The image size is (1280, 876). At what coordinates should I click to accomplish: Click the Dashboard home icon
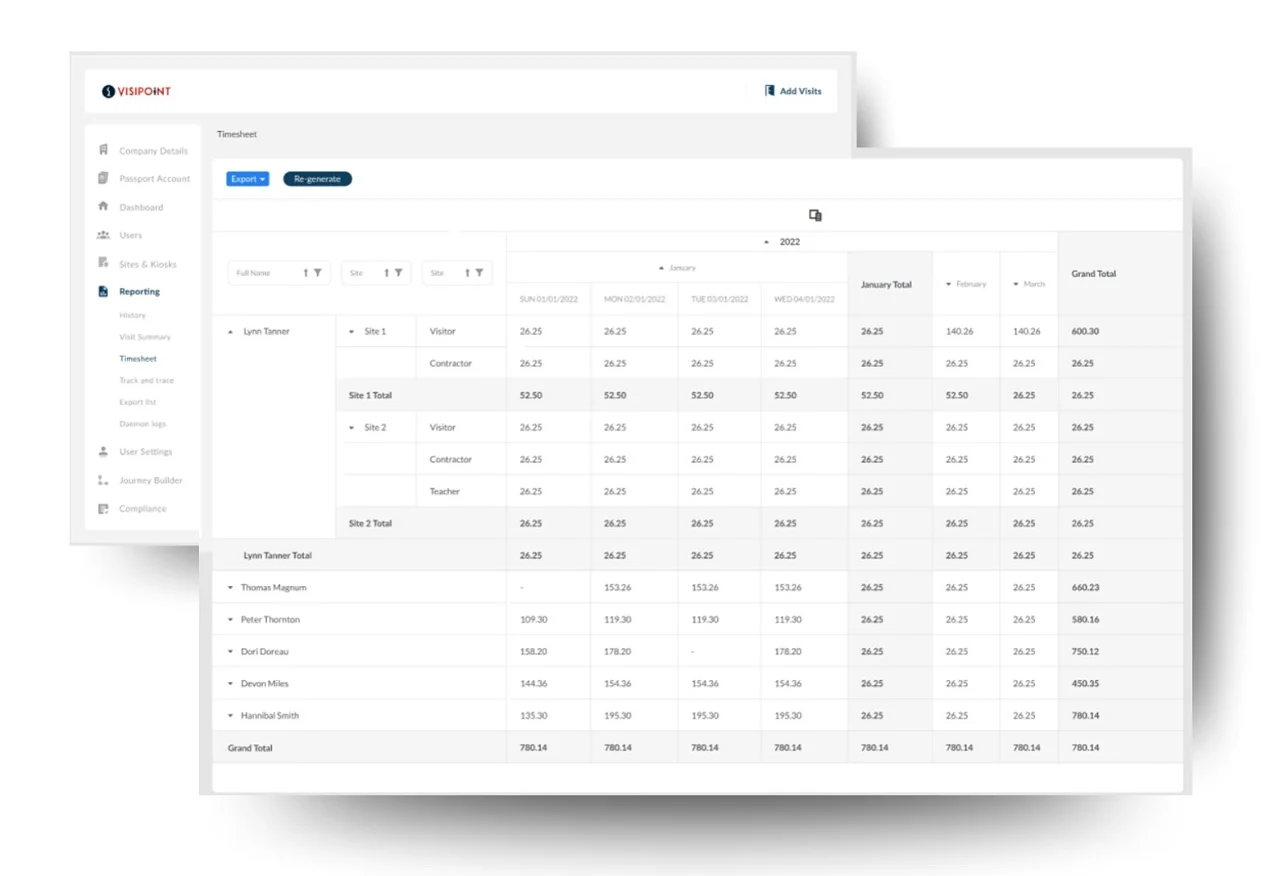coord(103,206)
